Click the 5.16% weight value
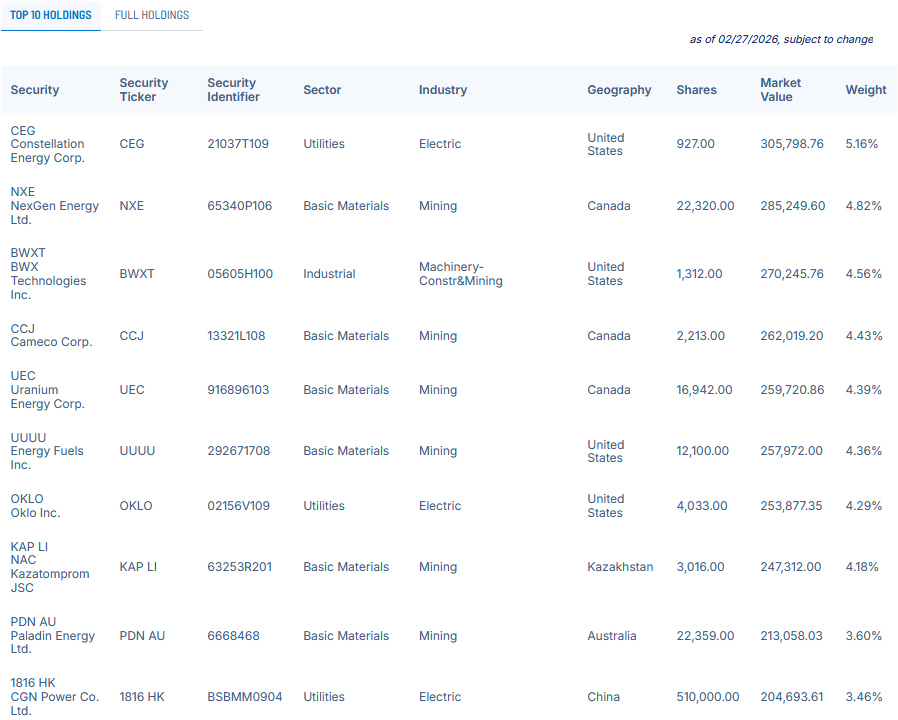The height and width of the screenshot is (720, 898). (x=861, y=144)
